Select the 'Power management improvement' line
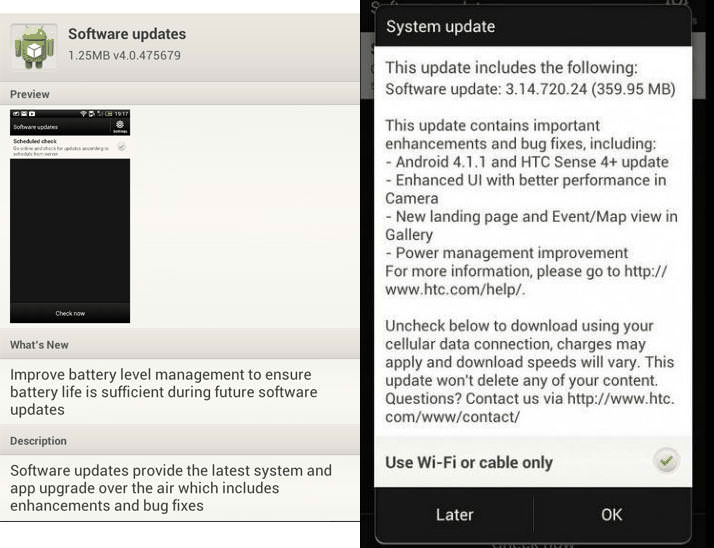Image resolution: width=714 pixels, height=548 pixels. (x=506, y=253)
